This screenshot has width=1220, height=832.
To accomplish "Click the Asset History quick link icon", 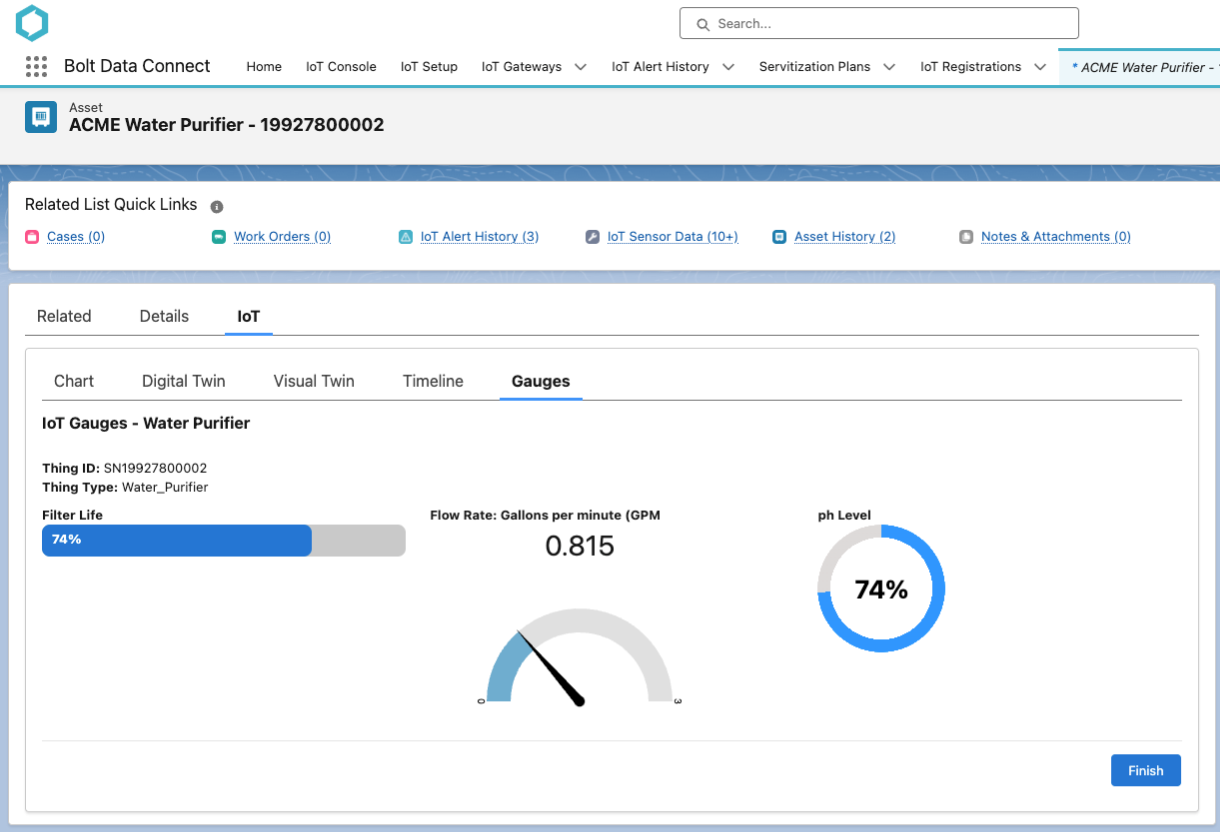I will pos(779,237).
